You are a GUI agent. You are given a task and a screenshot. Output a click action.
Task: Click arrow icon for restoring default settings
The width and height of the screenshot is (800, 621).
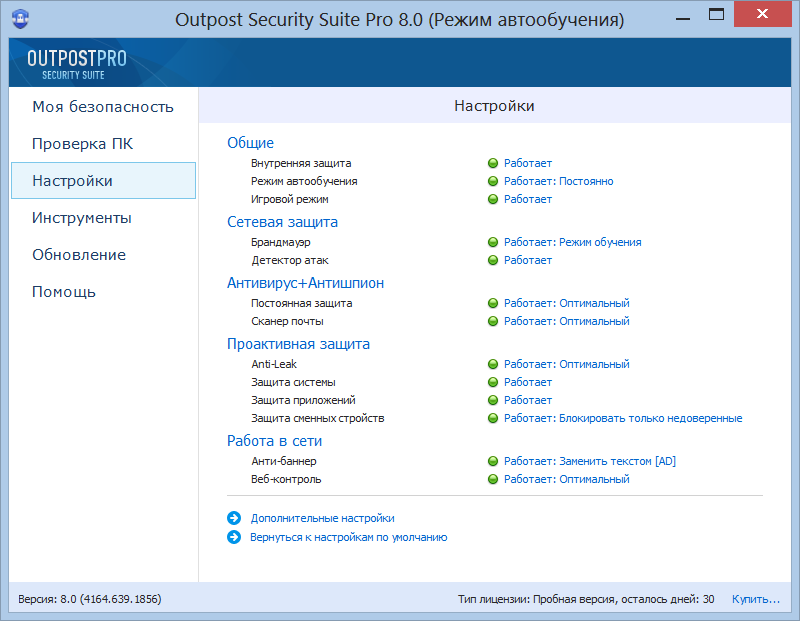click(235, 537)
